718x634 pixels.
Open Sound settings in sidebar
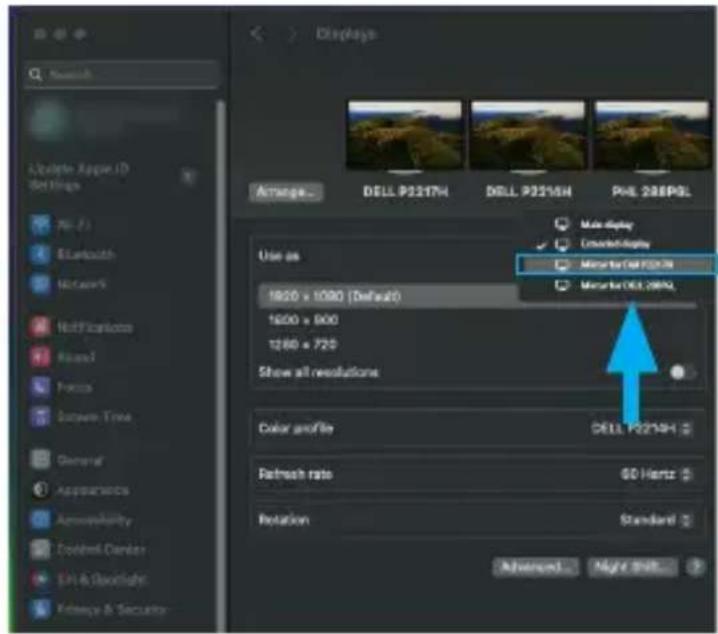click(x=62, y=357)
